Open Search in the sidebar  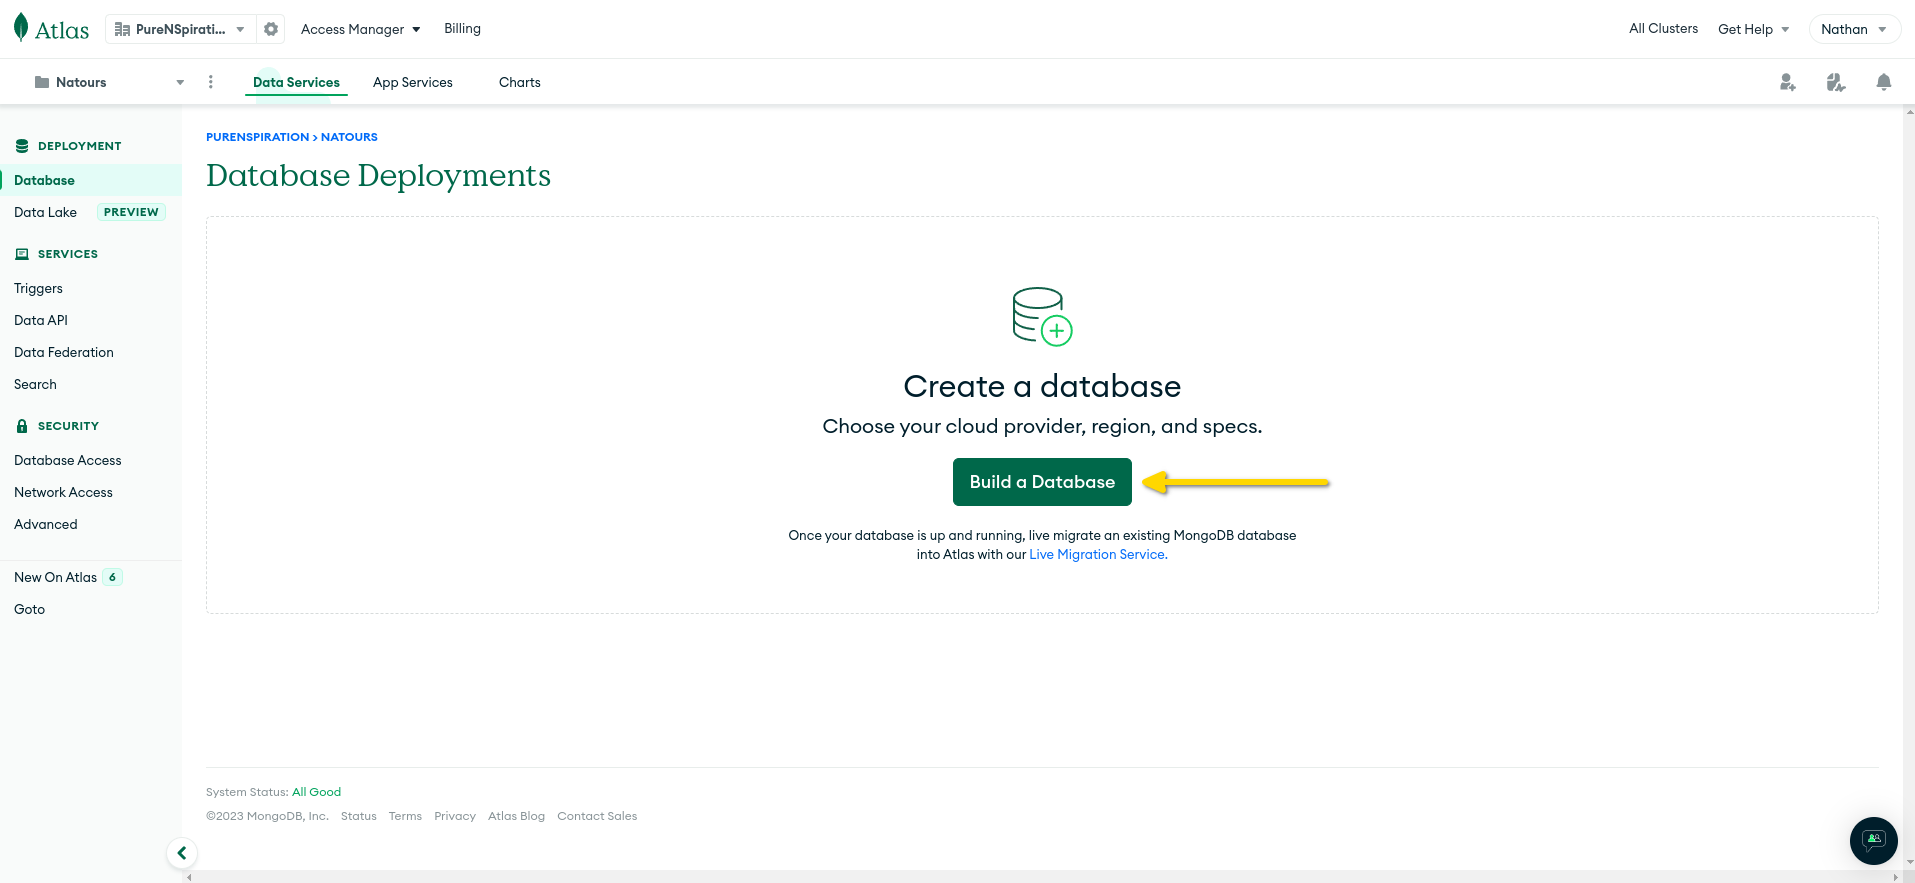[35, 384]
